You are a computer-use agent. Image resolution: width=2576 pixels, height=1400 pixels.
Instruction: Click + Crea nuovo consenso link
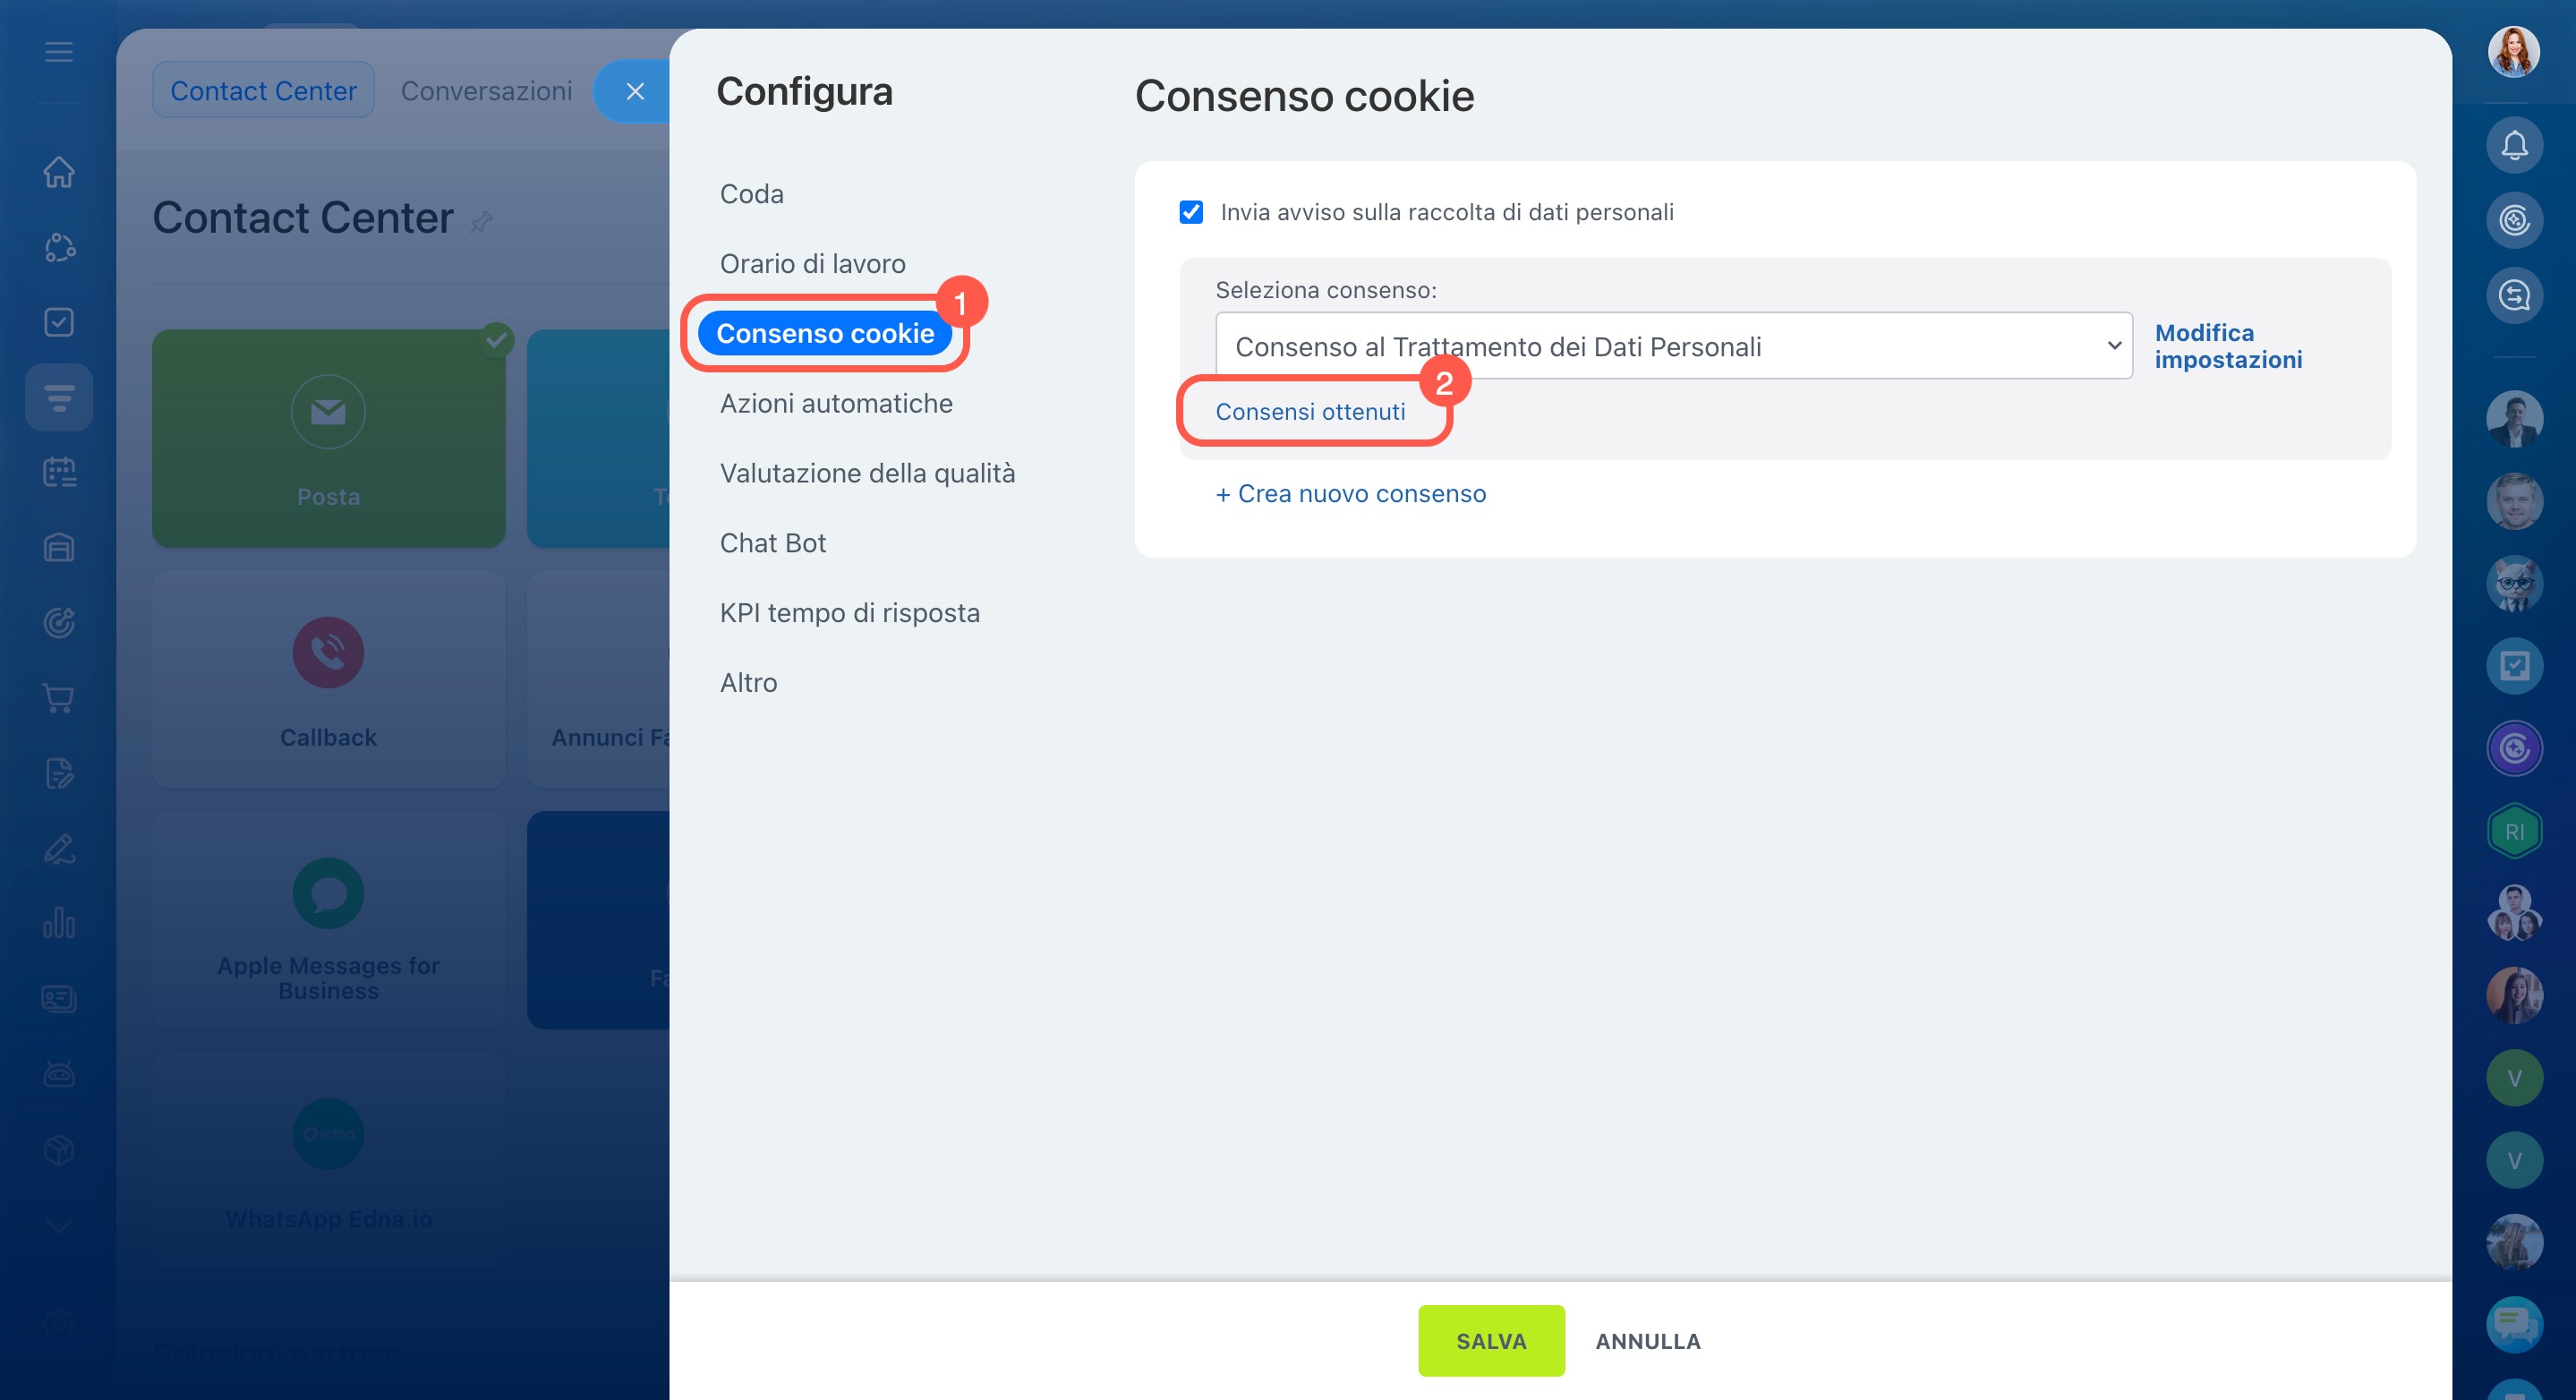pyautogui.click(x=1350, y=493)
